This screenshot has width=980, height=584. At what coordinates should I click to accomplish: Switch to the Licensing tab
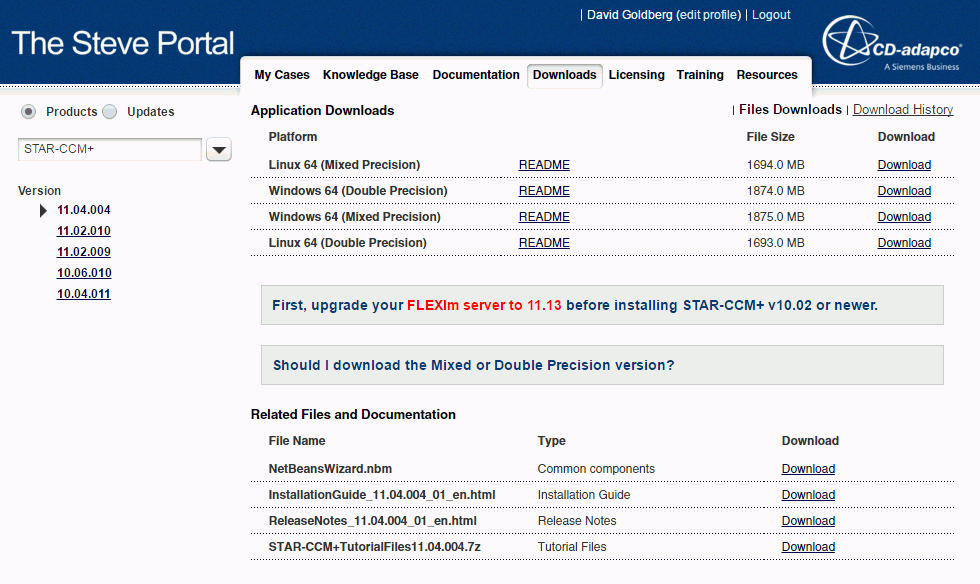(x=636, y=75)
